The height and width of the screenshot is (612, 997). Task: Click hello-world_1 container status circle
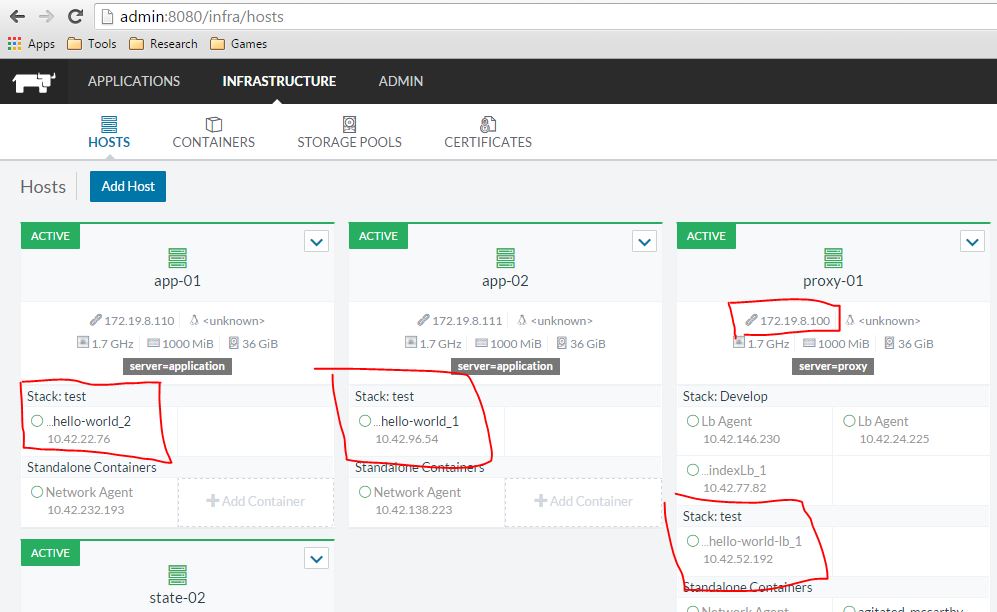[365, 421]
